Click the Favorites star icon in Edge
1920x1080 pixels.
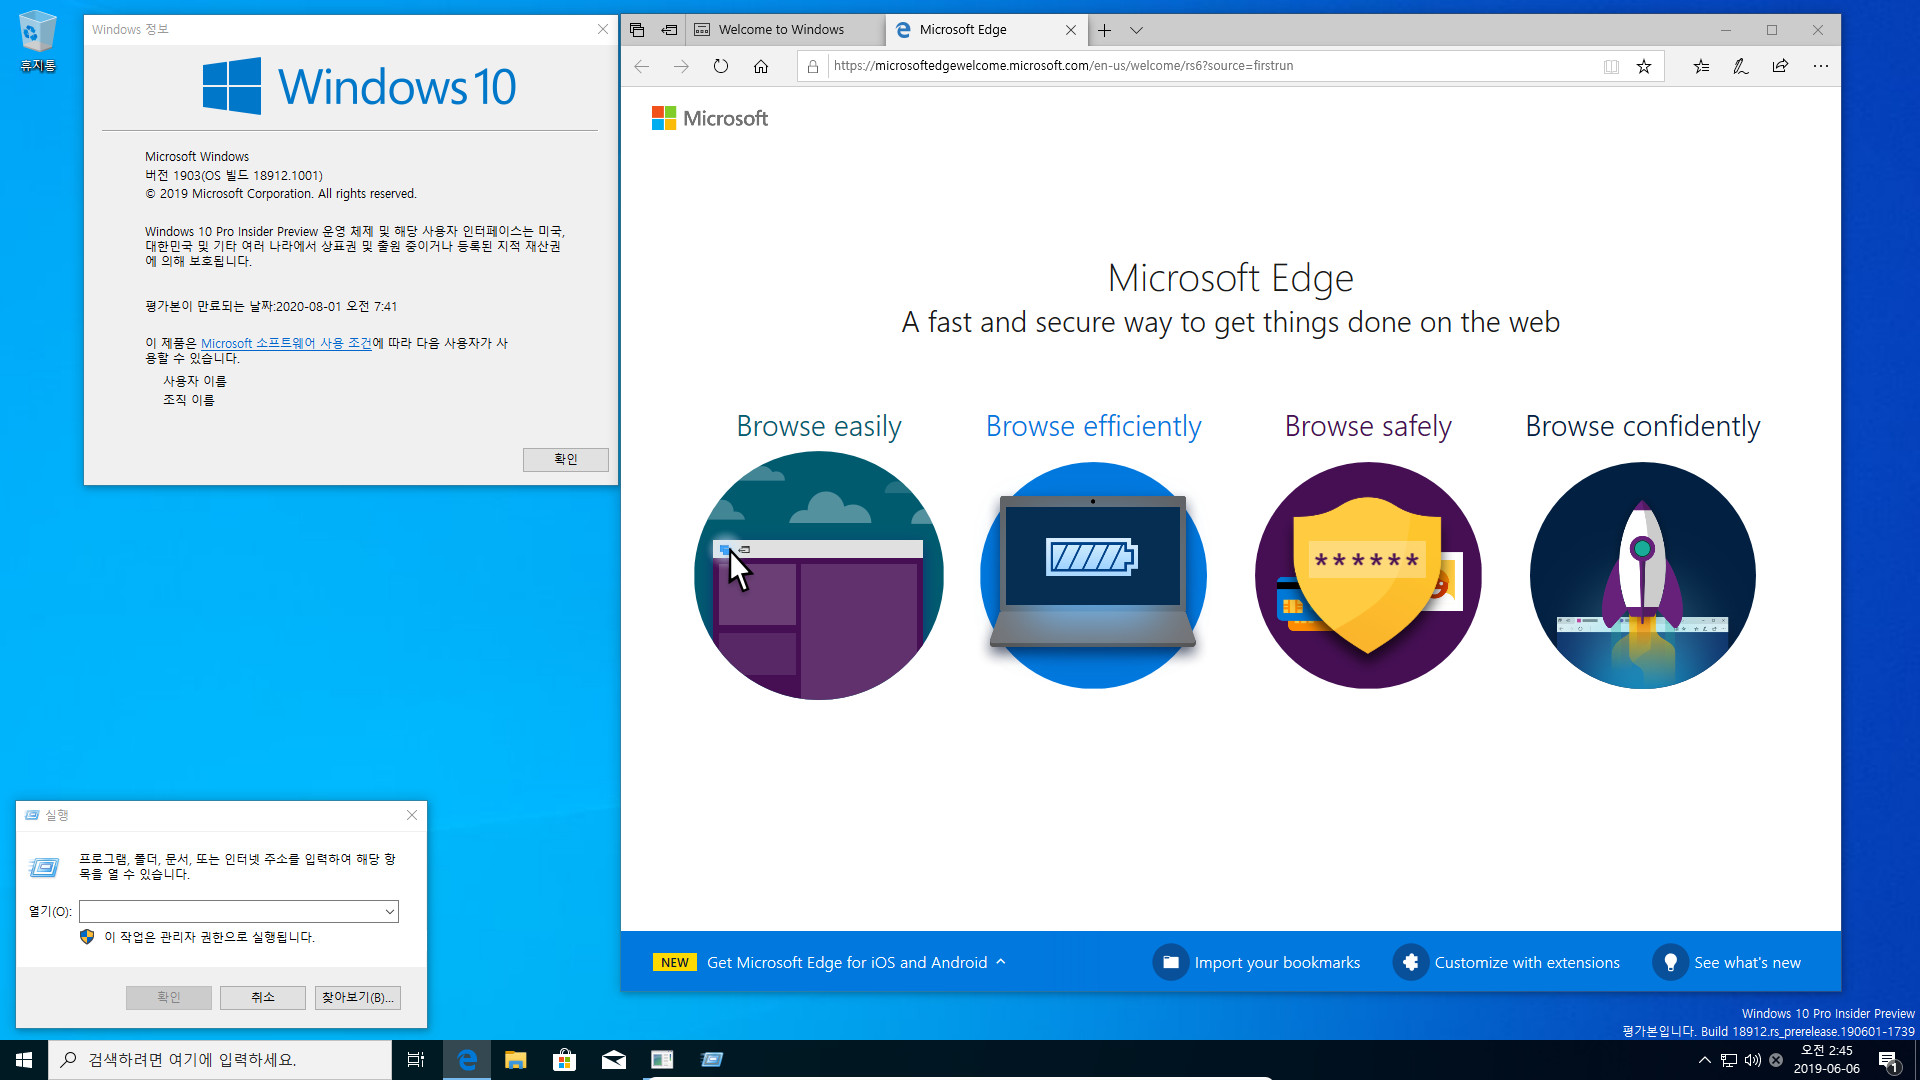(1646, 66)
